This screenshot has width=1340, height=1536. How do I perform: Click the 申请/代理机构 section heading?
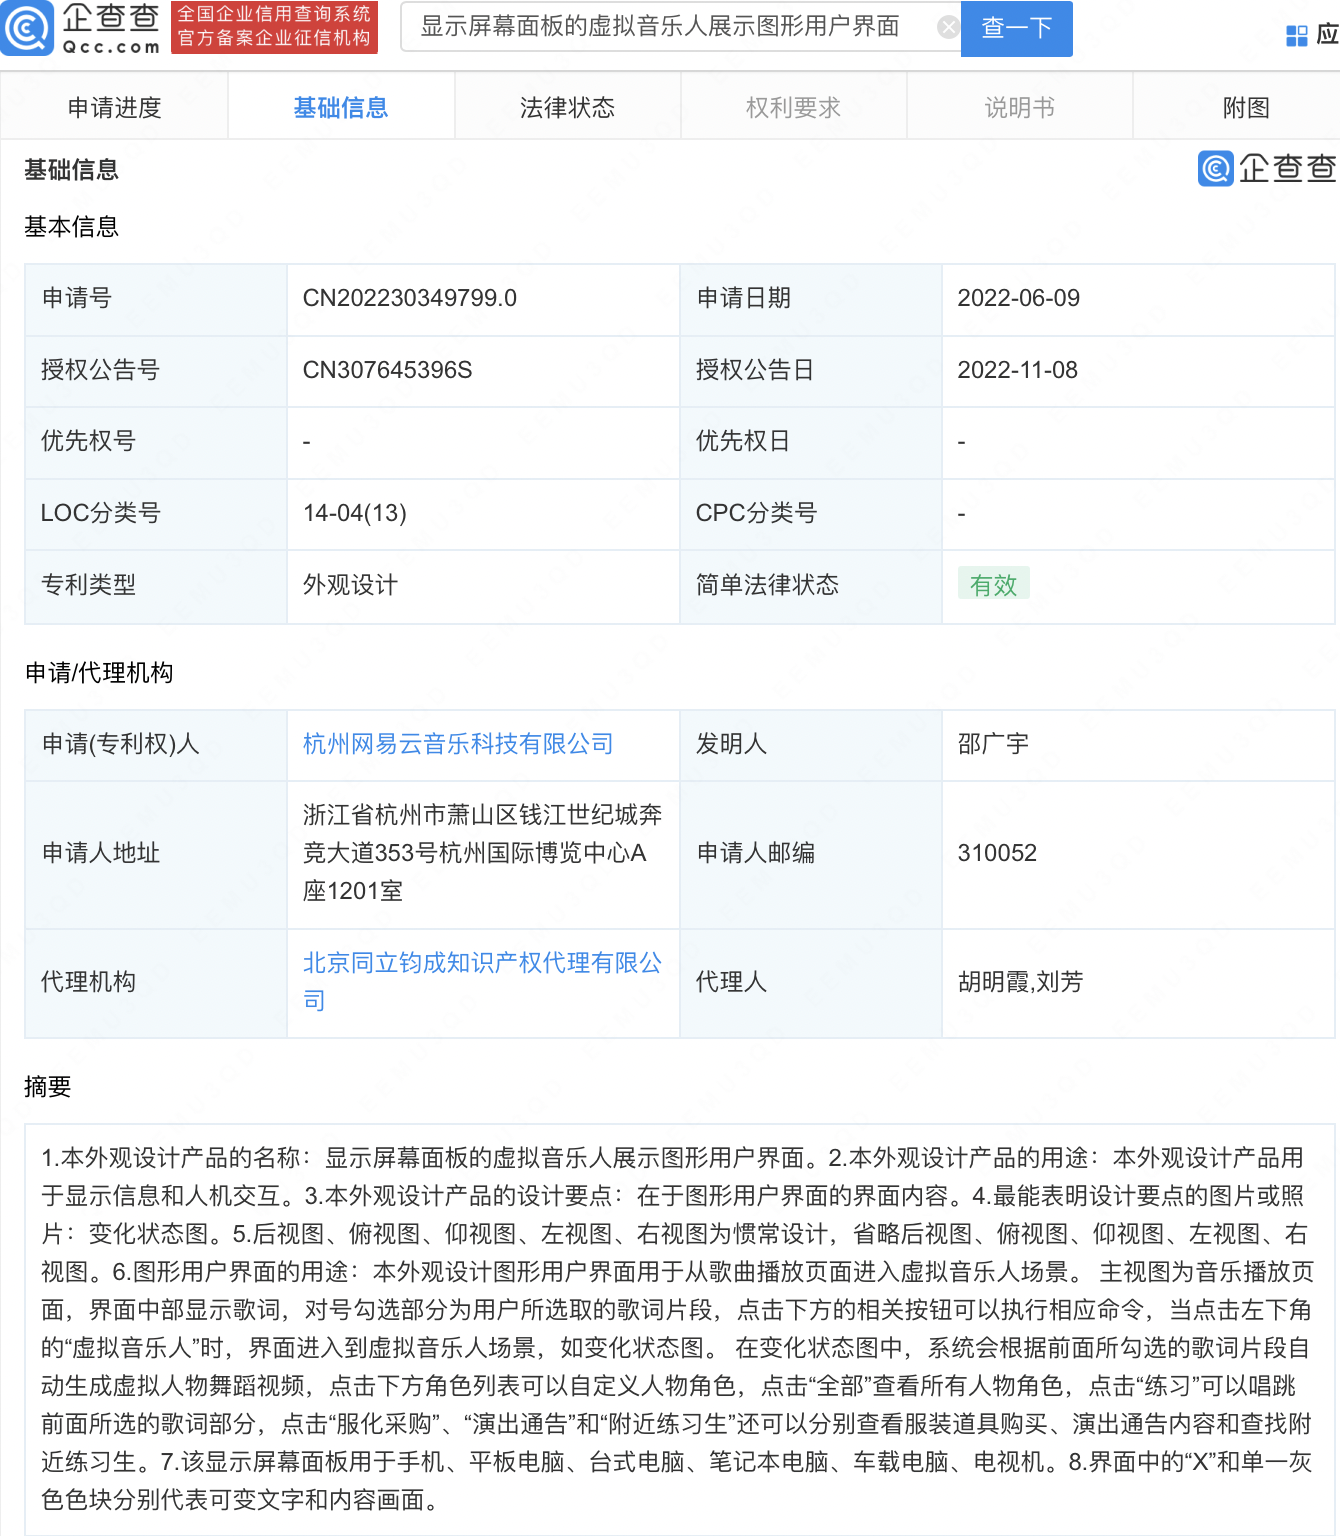[x=98, y=673]
